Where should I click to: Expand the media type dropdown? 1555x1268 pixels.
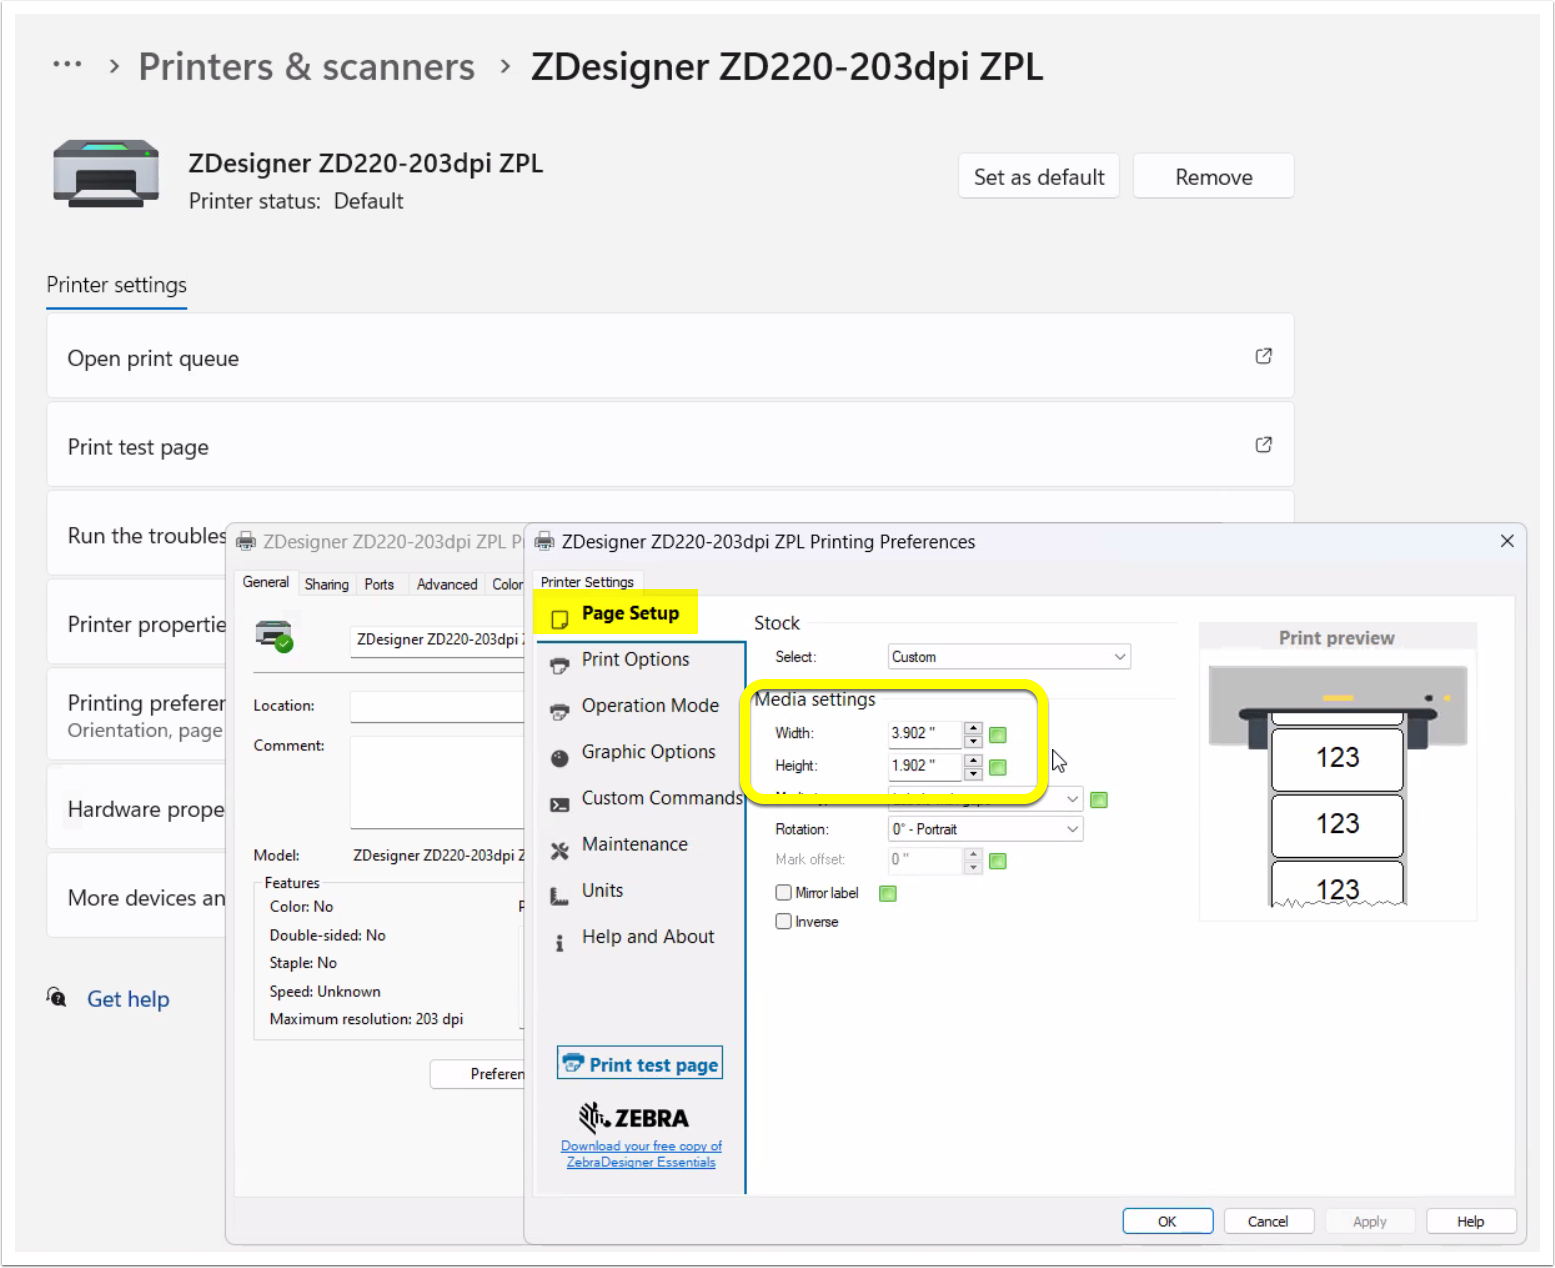(x=1070, y=798)
